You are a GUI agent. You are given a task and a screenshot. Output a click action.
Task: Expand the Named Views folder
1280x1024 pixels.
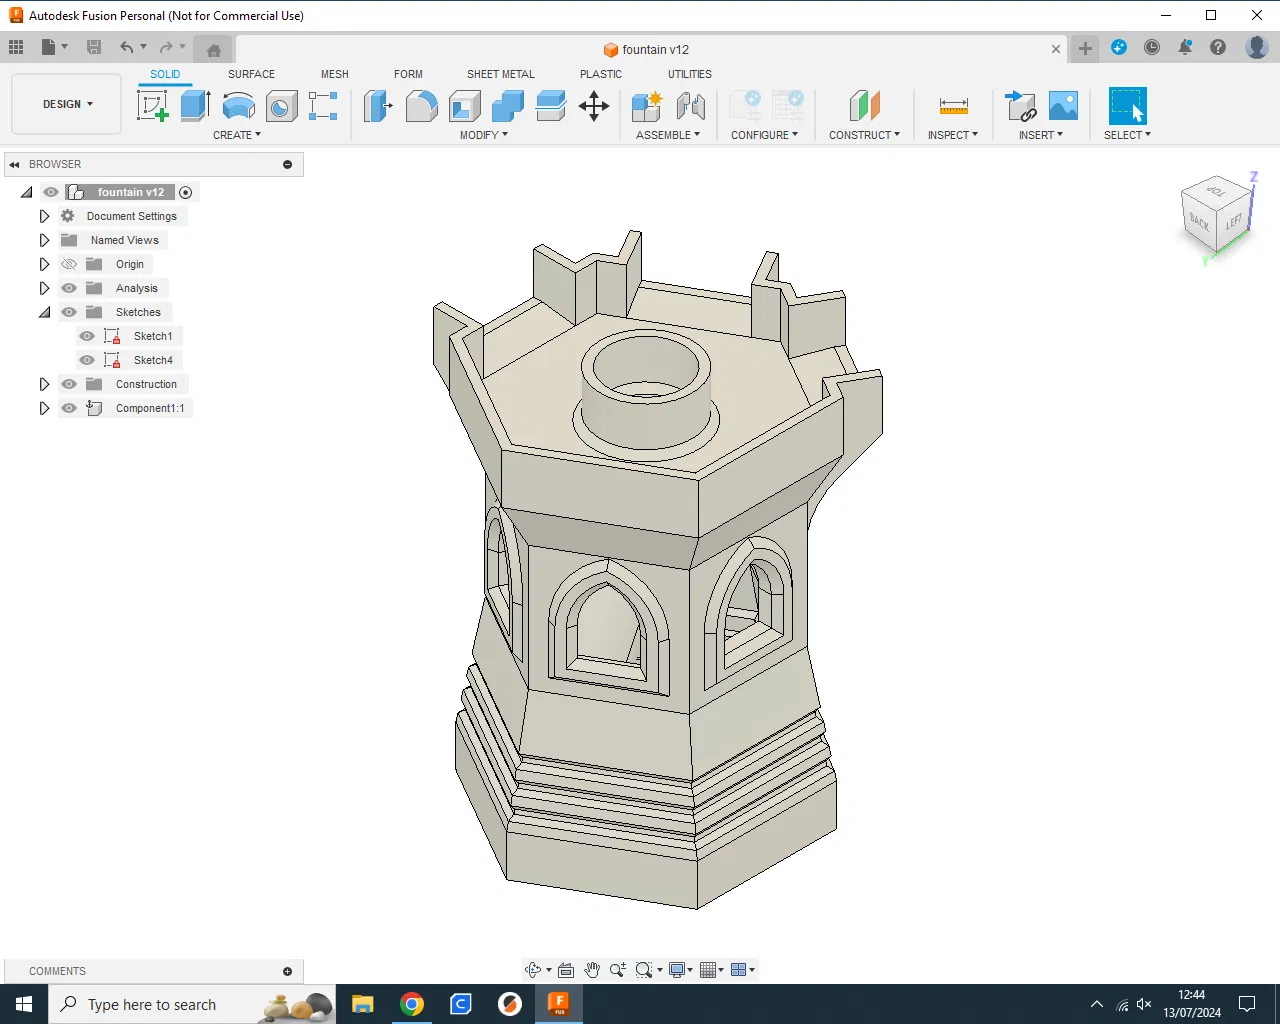coord(44,240)
